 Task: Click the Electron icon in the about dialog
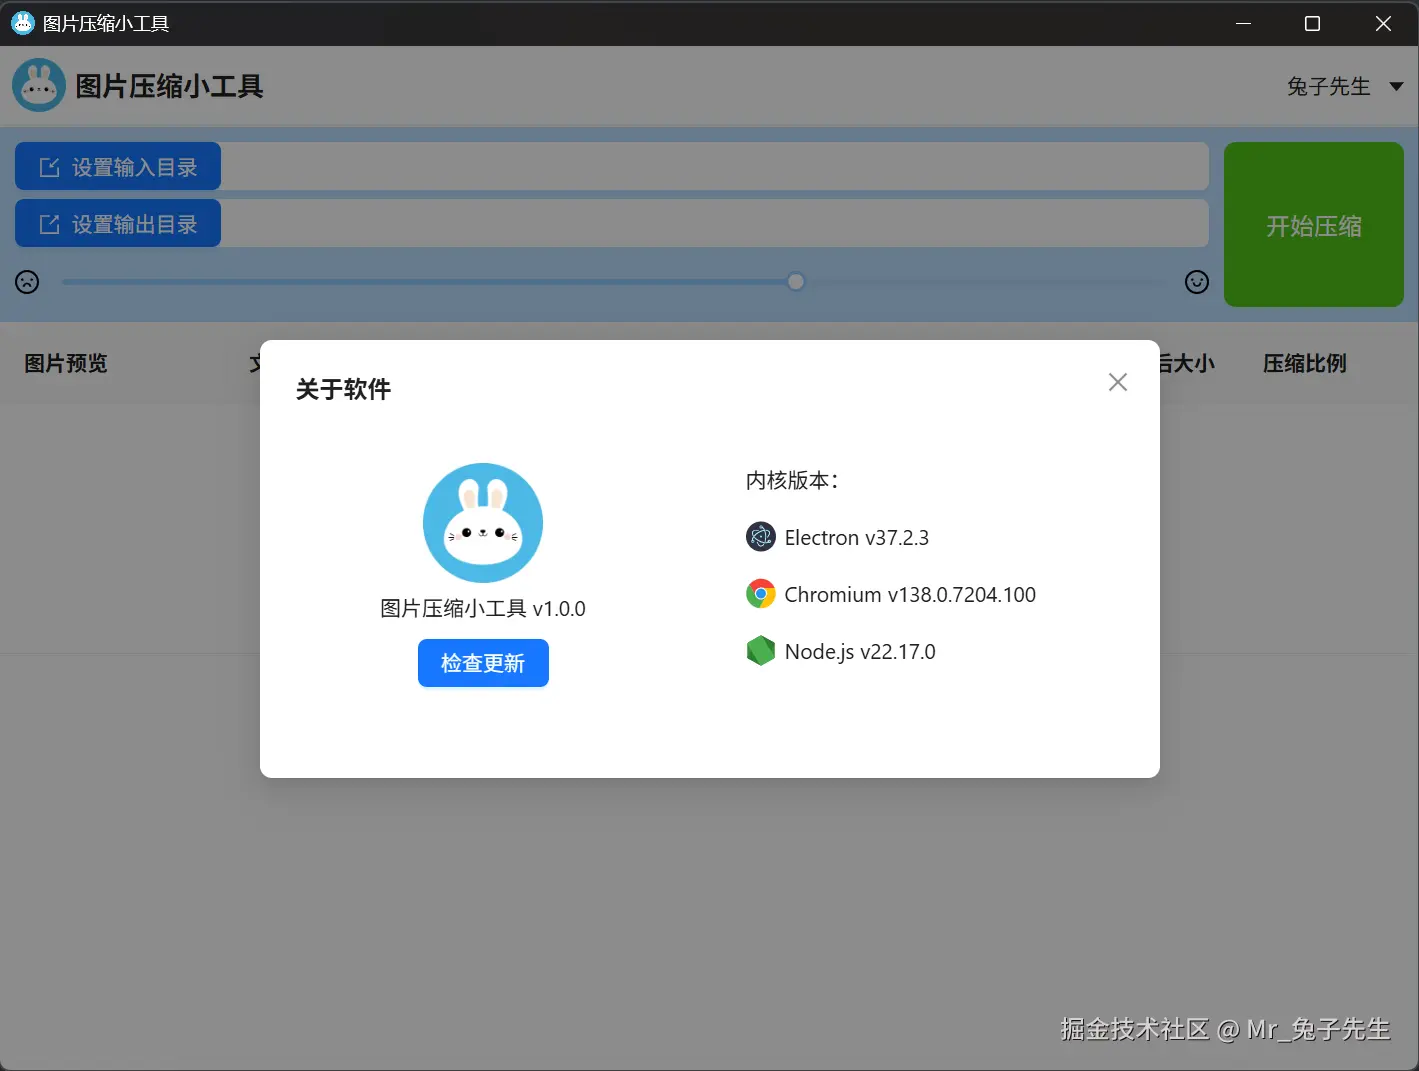click(x=760, y=536)
